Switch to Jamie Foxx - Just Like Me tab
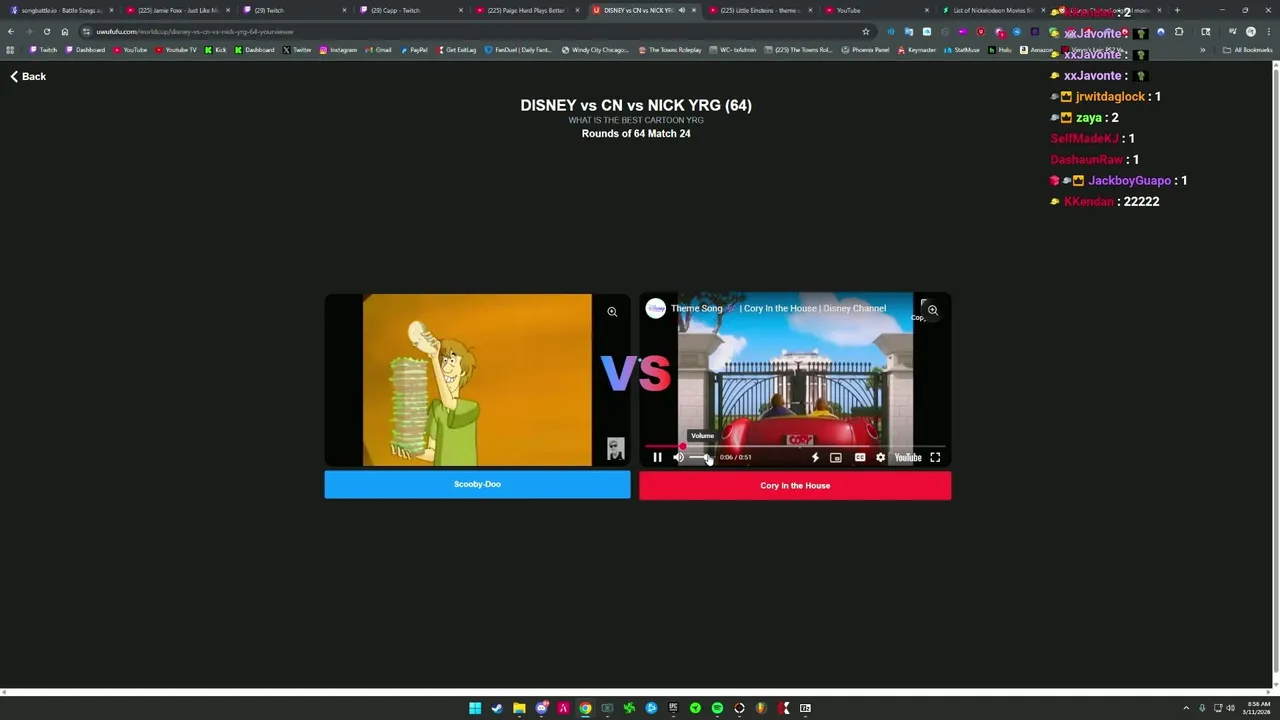The image size is (1280, 720). (x=177, y=10)
